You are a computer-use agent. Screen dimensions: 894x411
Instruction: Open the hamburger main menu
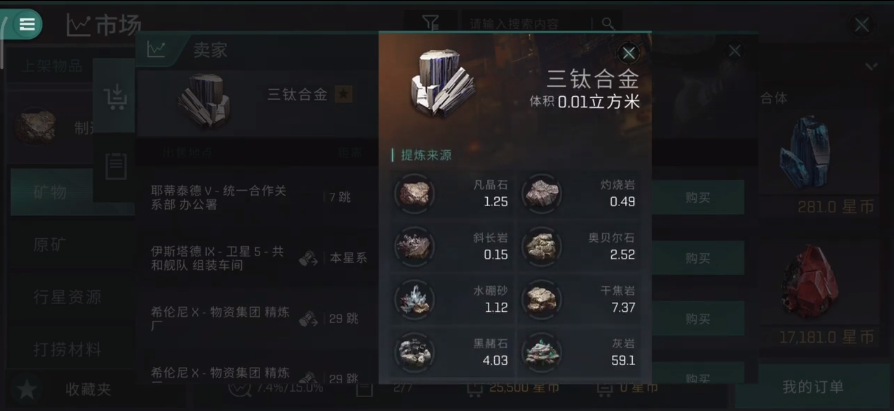pos(27,24)
